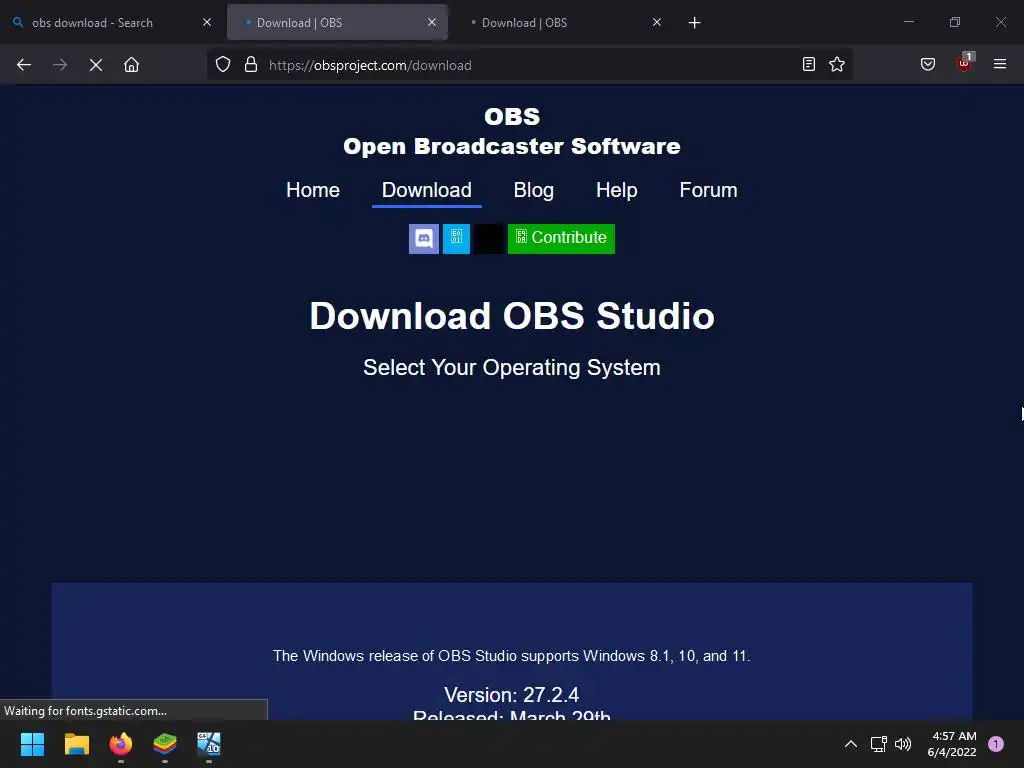Screen dimensions: 1024x768
Task: Stop loading the page
Action: (x=96, y=65)
